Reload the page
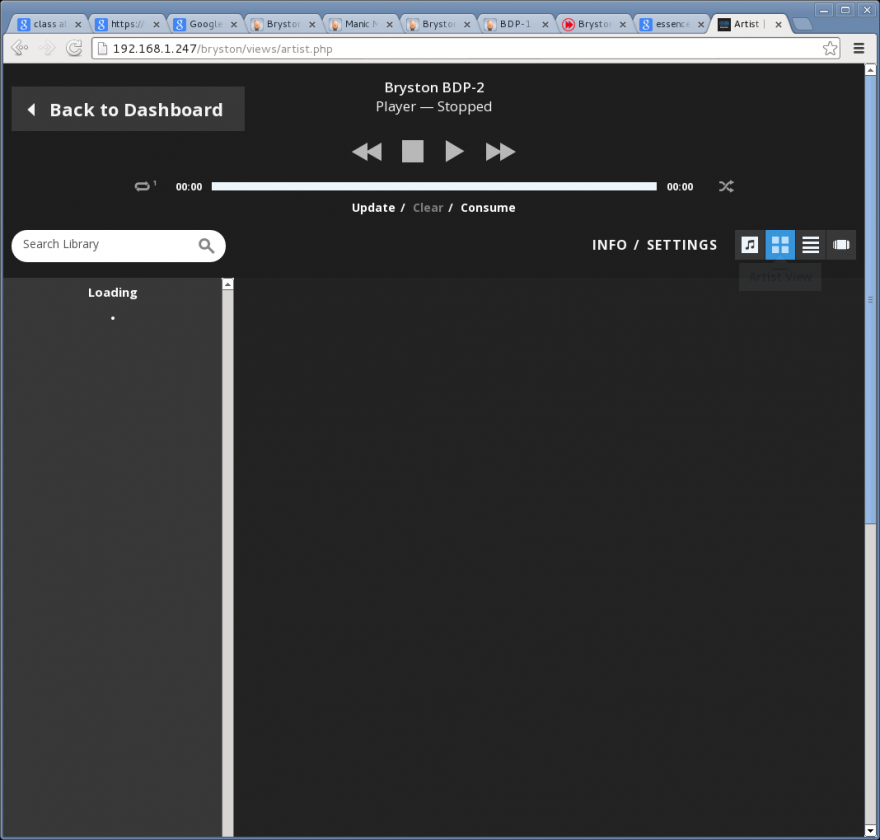The height and width of the screenshot is (840, 880). click(x=74, y=48)
